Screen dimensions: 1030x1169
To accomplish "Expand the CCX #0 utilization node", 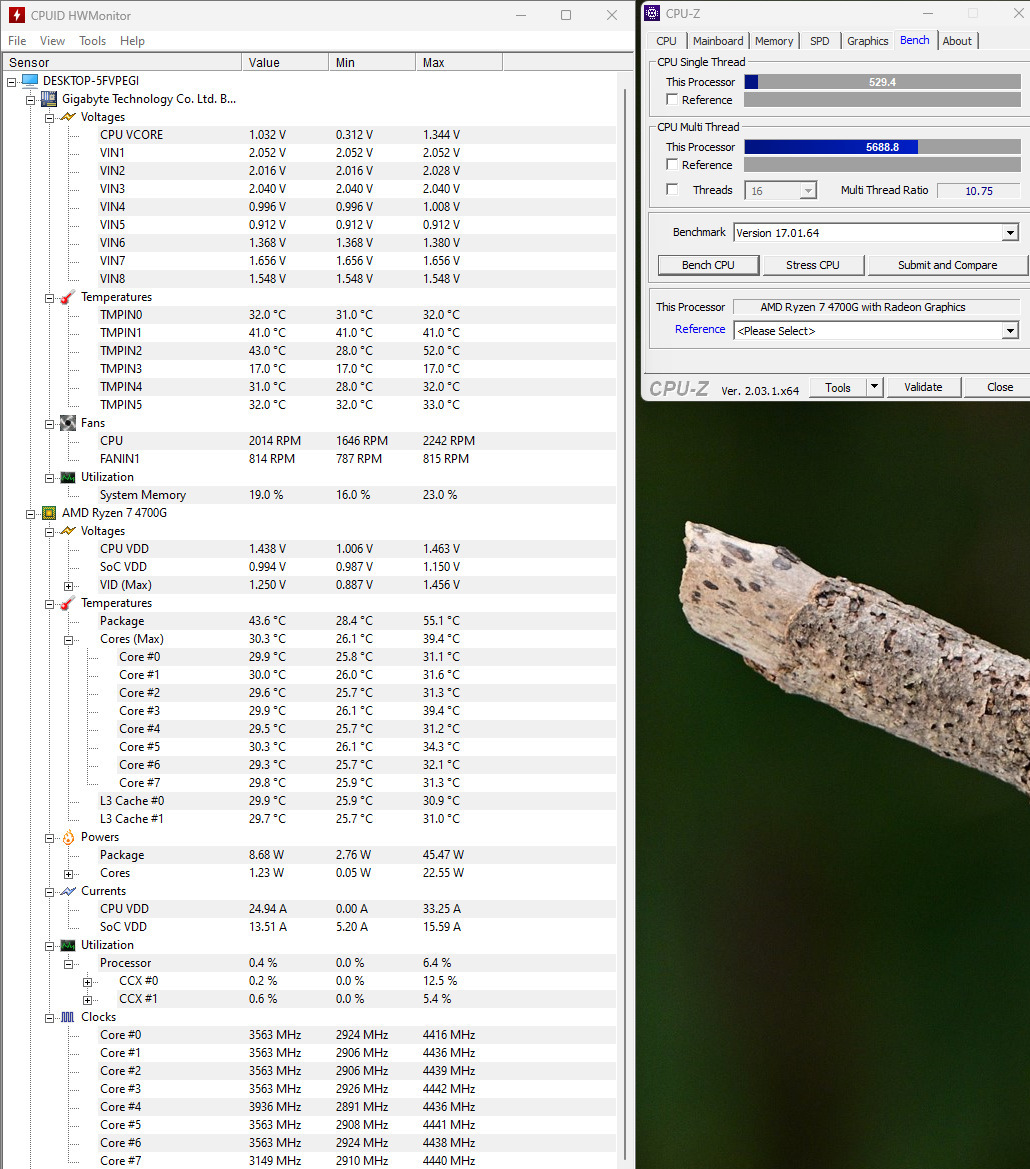I will click(87, 982).
